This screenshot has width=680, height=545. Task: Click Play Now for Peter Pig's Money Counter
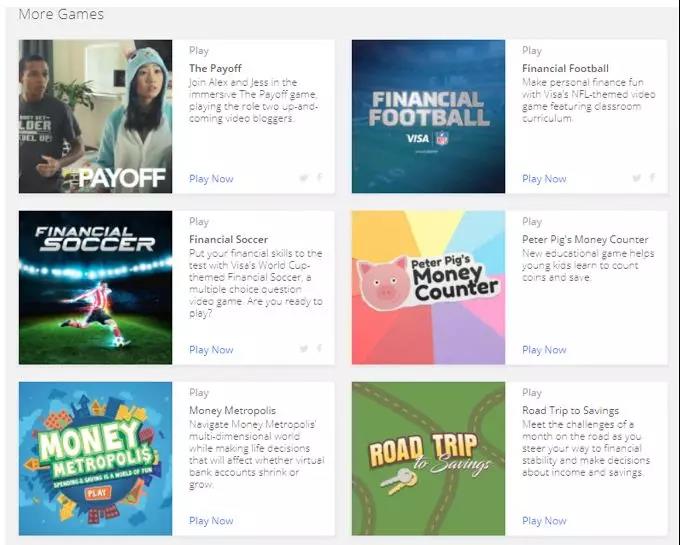(x=544, y=349)
